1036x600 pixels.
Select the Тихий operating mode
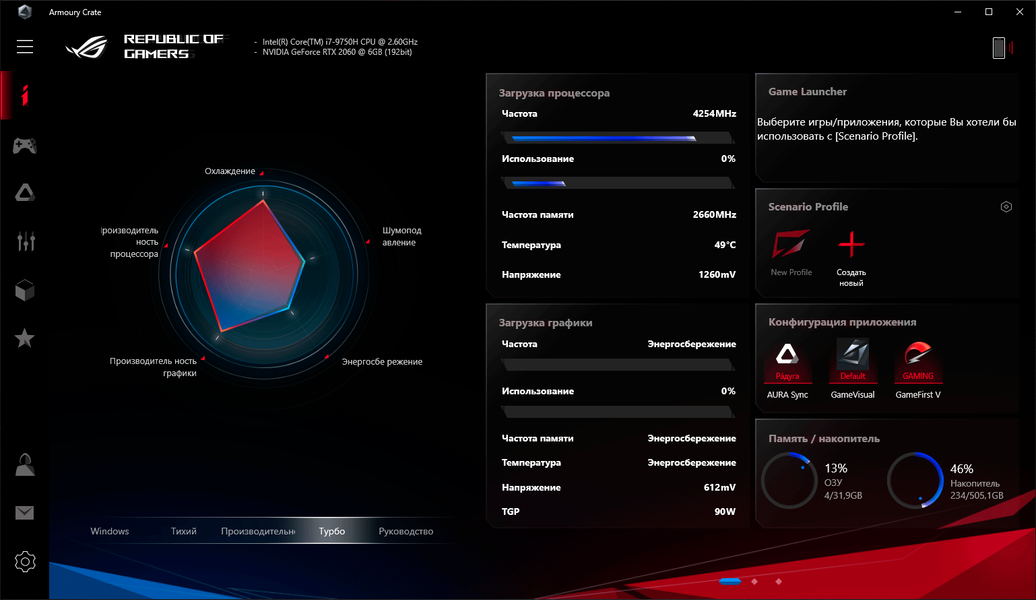tap(184, 531)
